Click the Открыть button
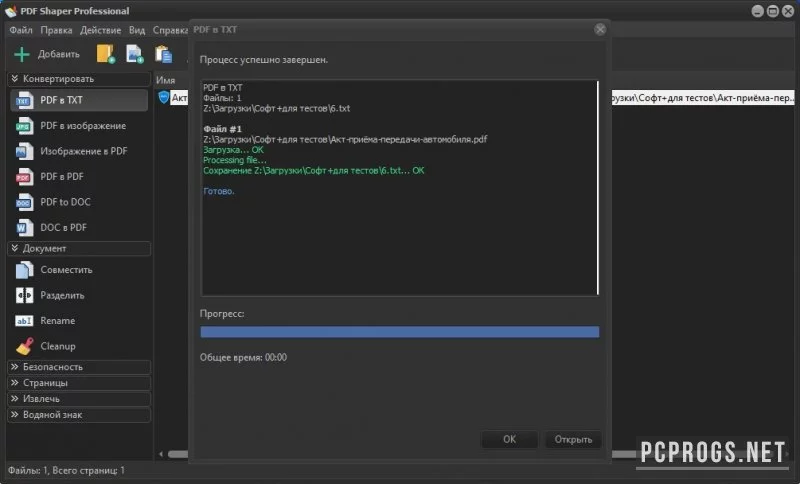This screenshot has height=484, width=800. coord(573,440)
